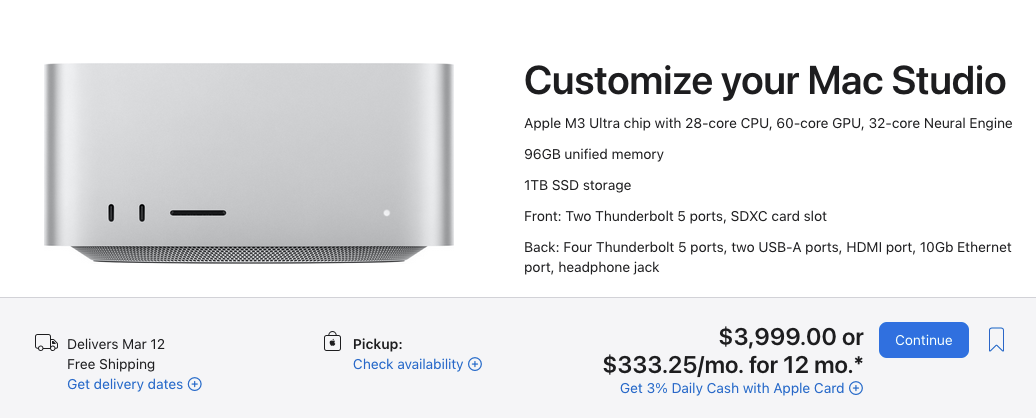The width and height of the screenshot is (1036, 418).
Task: Click the SDXC card slot on the Mac Studio
Action: point(198,213)
